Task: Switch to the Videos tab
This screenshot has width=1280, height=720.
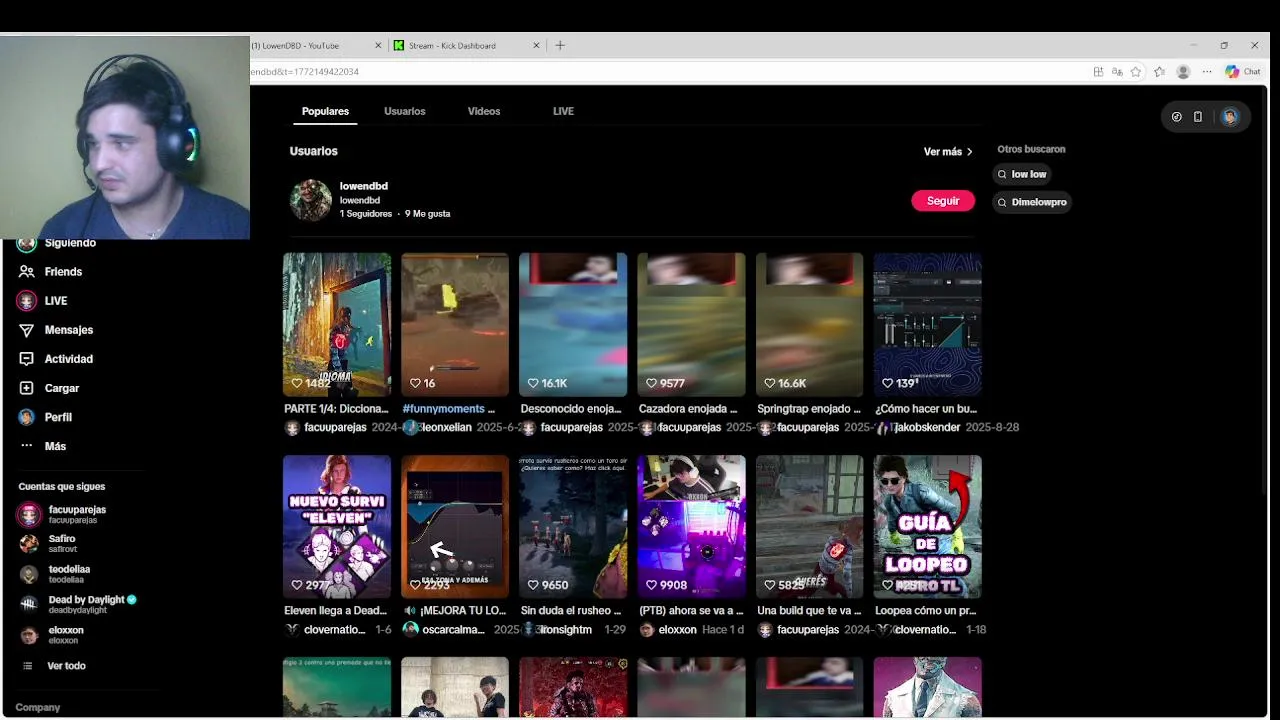Action: click(x=484, y=112)
